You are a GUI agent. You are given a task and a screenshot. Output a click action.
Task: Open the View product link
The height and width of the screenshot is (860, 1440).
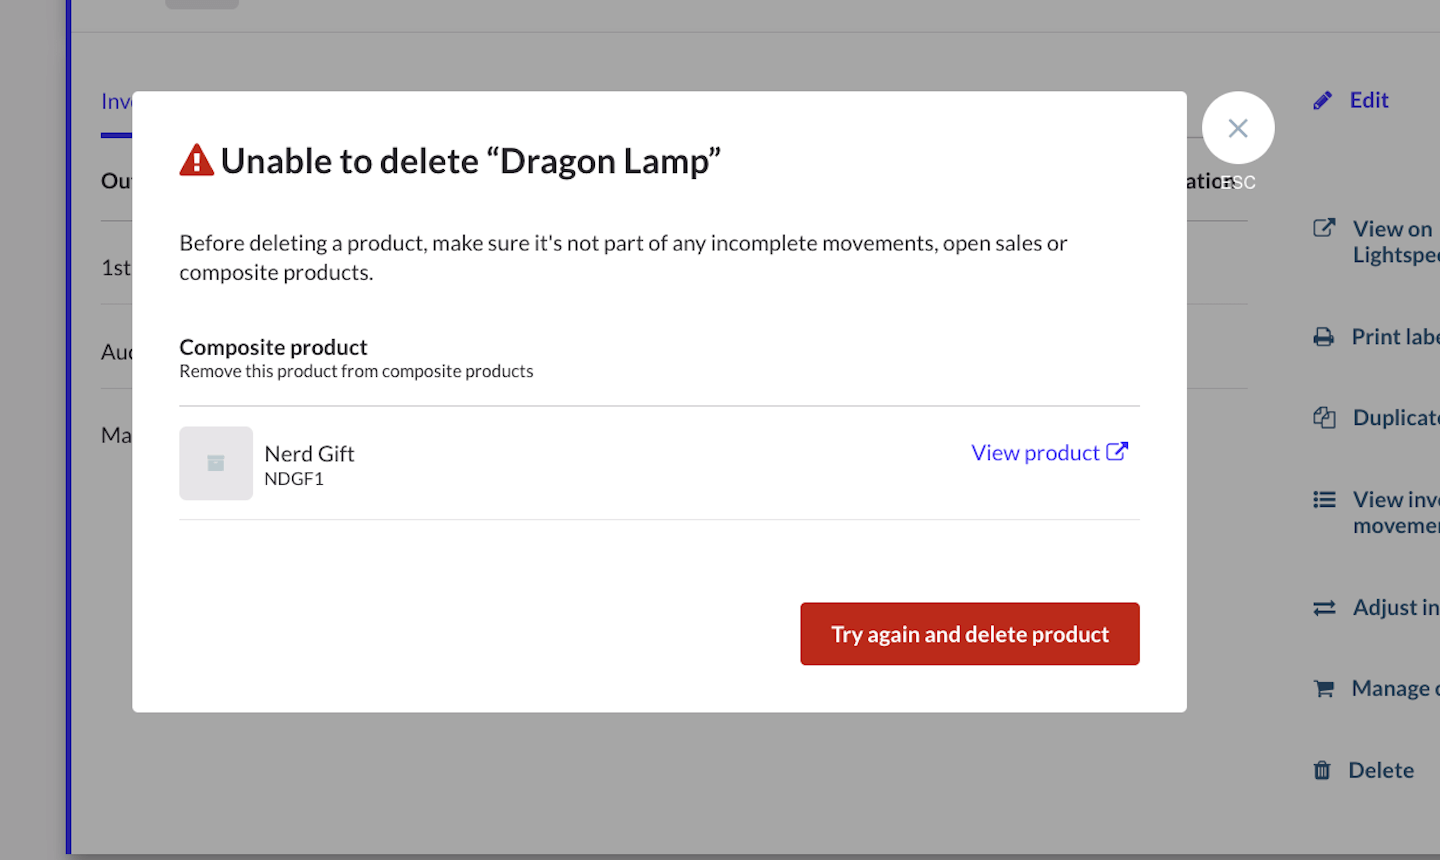tap(1035, 453)
